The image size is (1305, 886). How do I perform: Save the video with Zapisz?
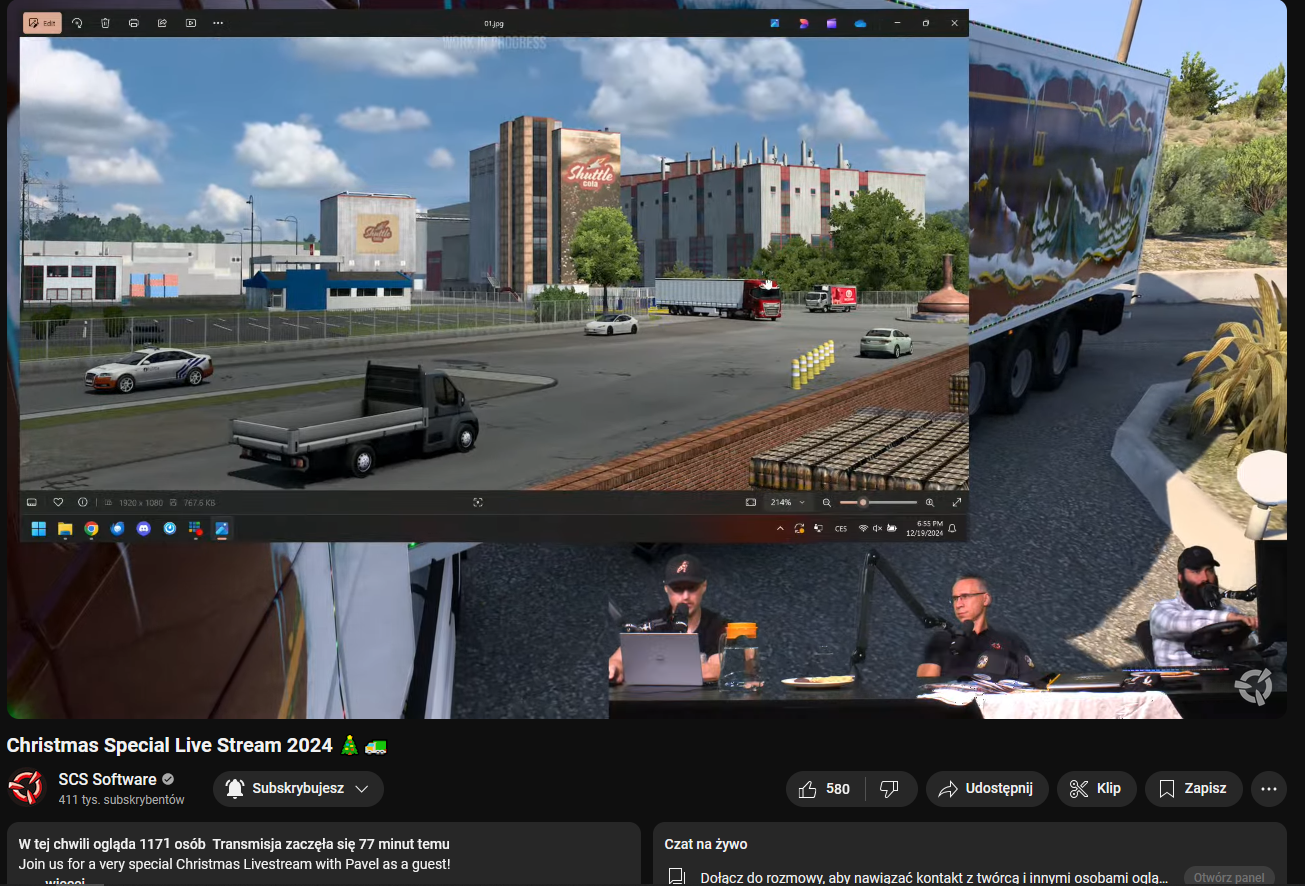(1193, 789)
